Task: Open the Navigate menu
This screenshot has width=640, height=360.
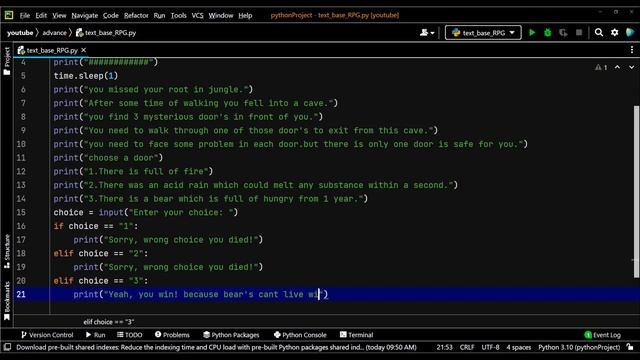Action: 84,16
